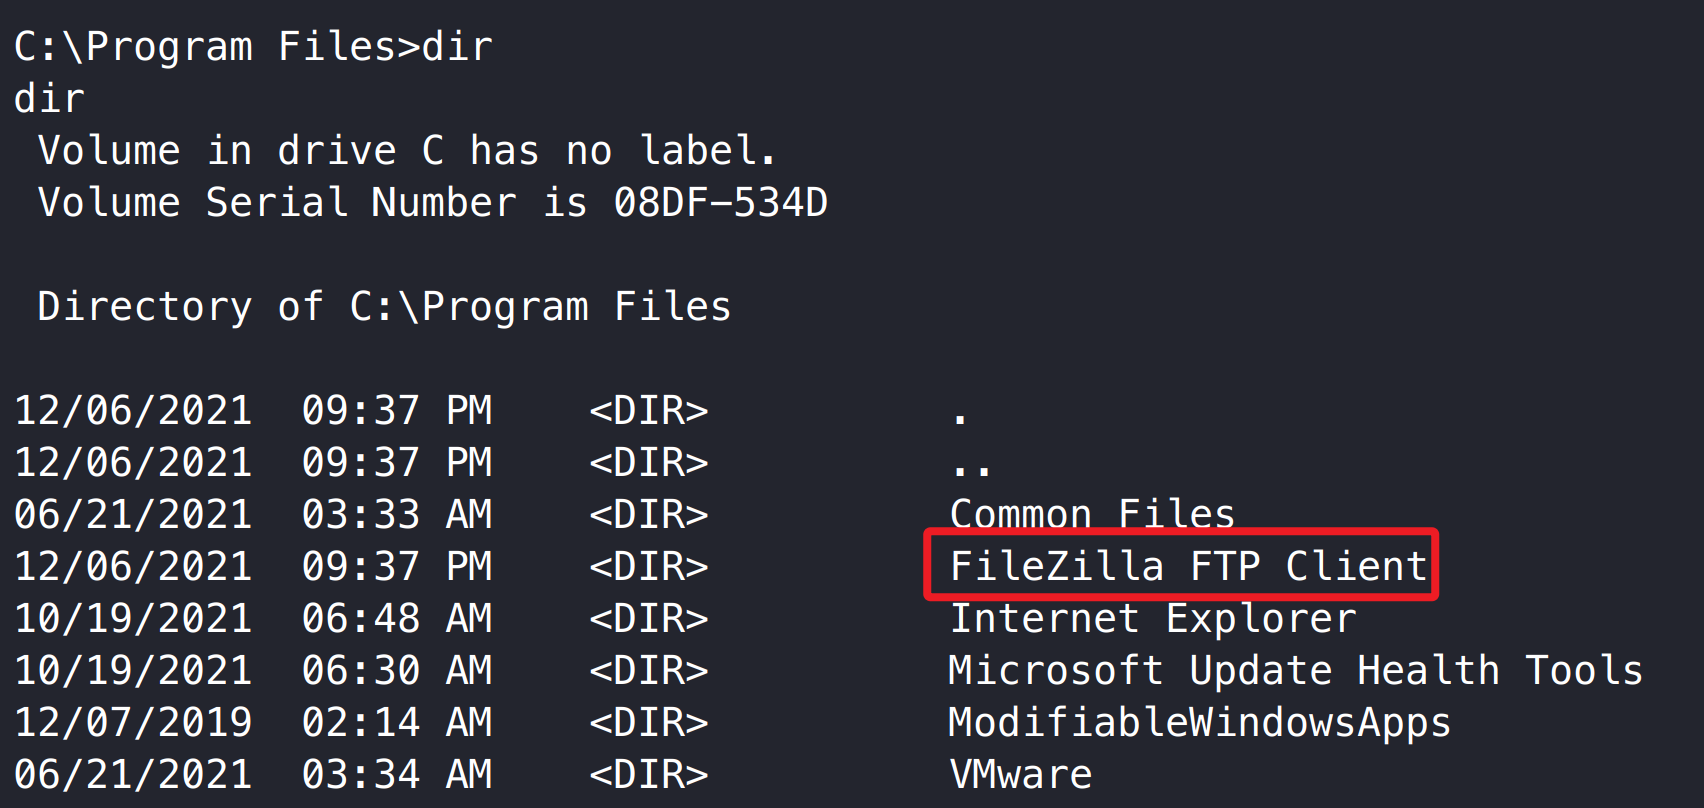Click the <DIR> marker on the FileZilla row

click(648, 566)
